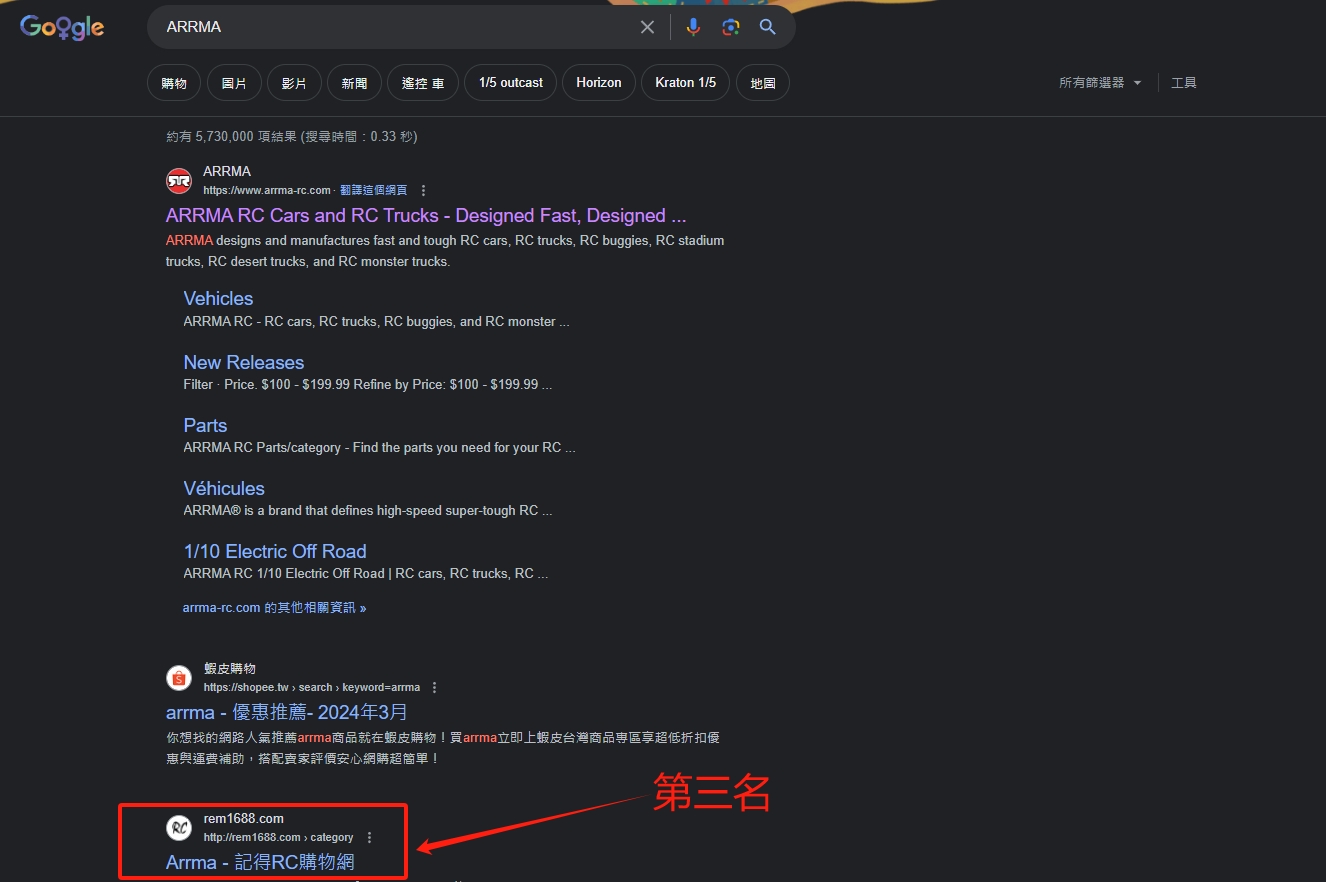Image resolution: width=1326 pixels, height=882 pixels.
Task: Open the https://www.arrma-rc.com URL
Action: 267,190
